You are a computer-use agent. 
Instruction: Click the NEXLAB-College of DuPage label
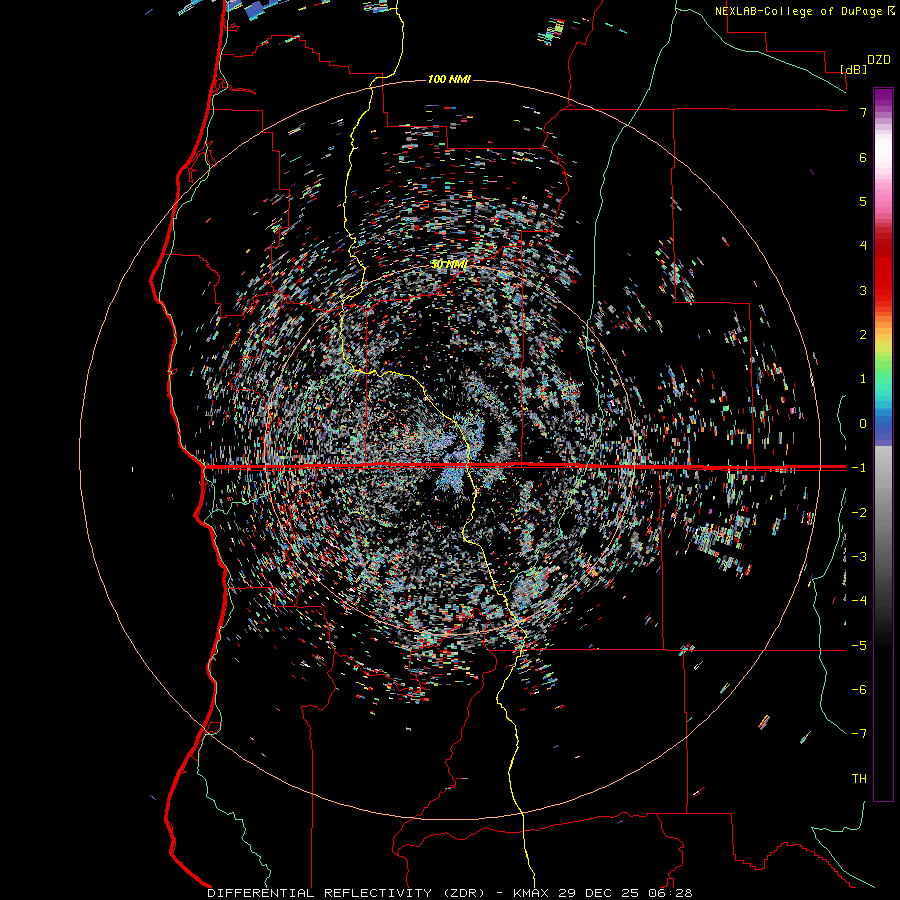(x=798, y=11)
